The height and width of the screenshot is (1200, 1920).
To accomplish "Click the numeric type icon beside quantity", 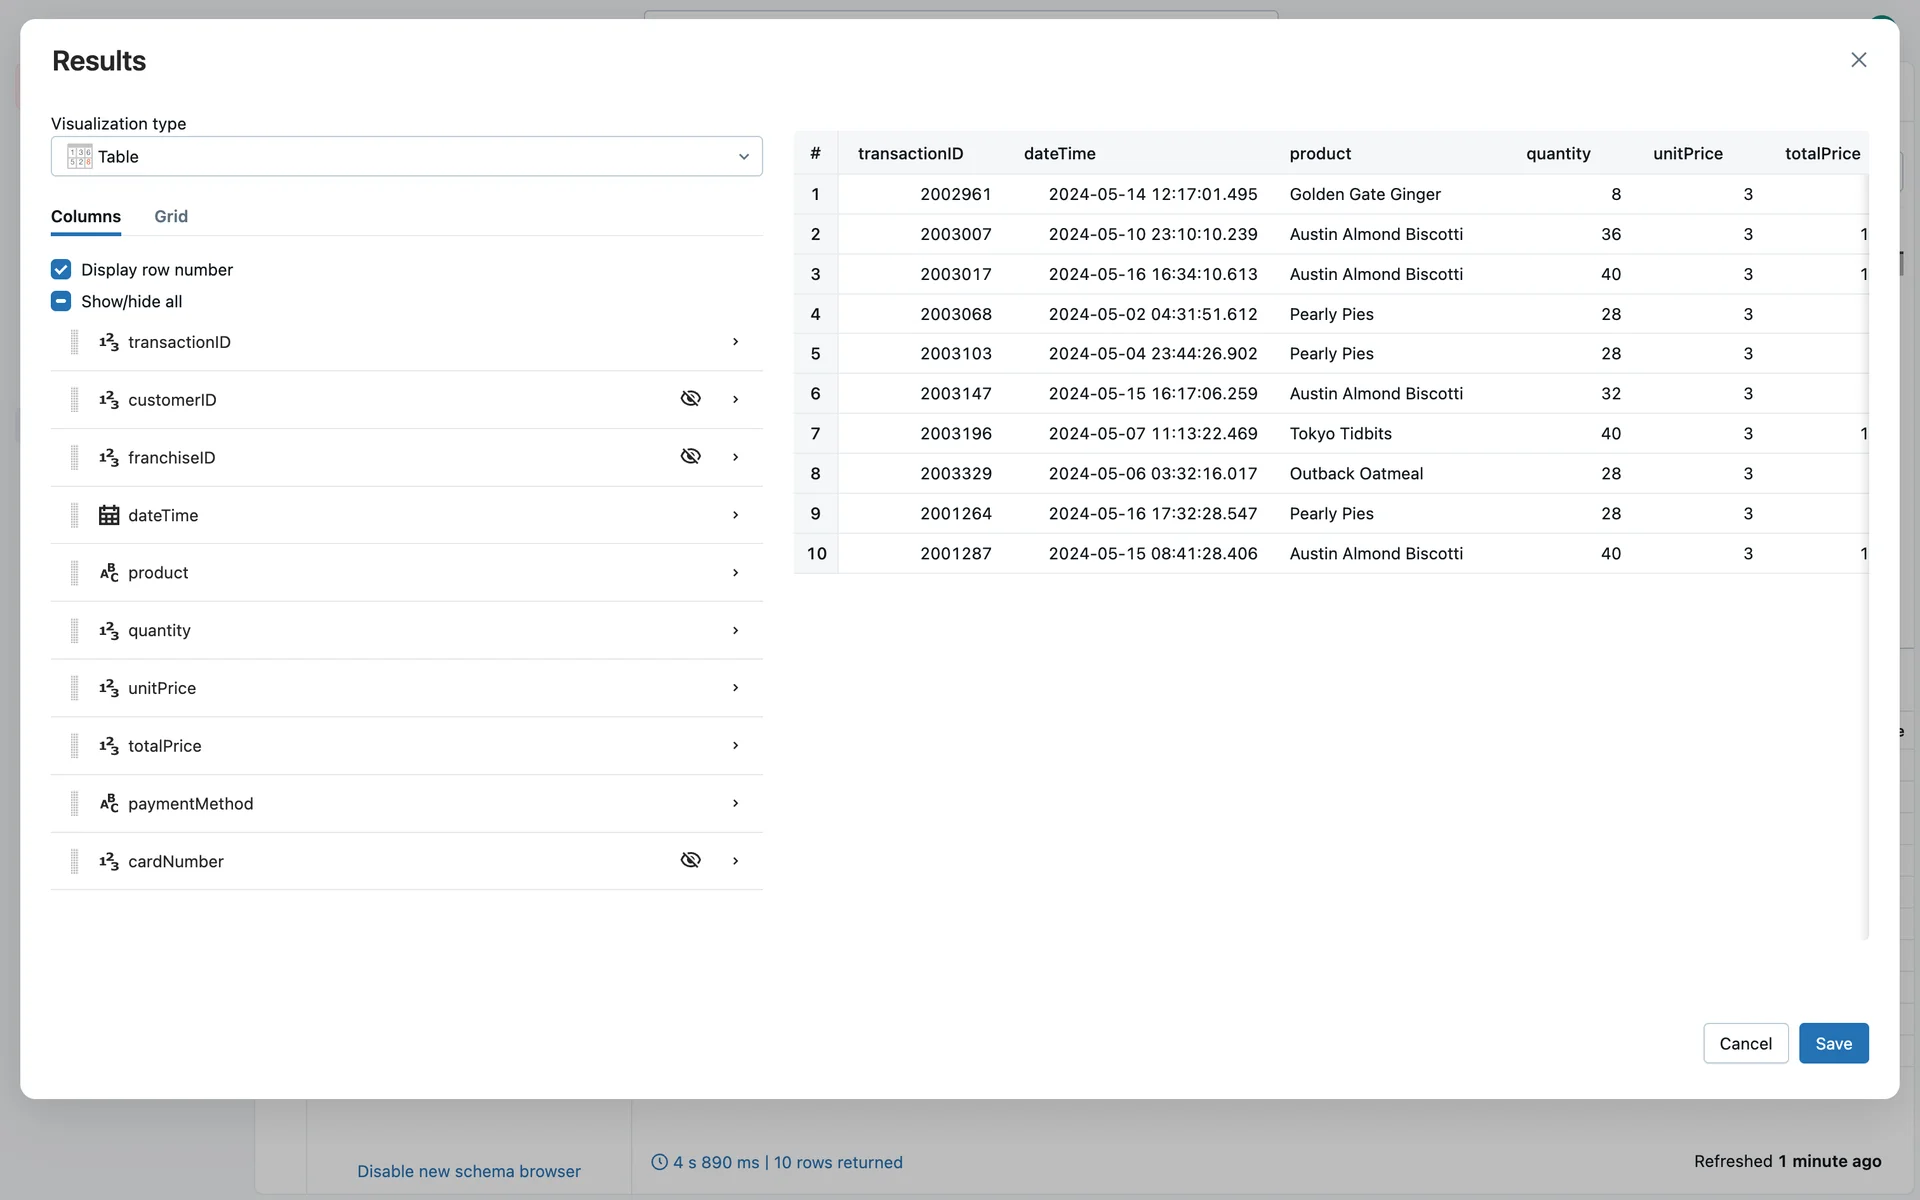I will [109, 631].
